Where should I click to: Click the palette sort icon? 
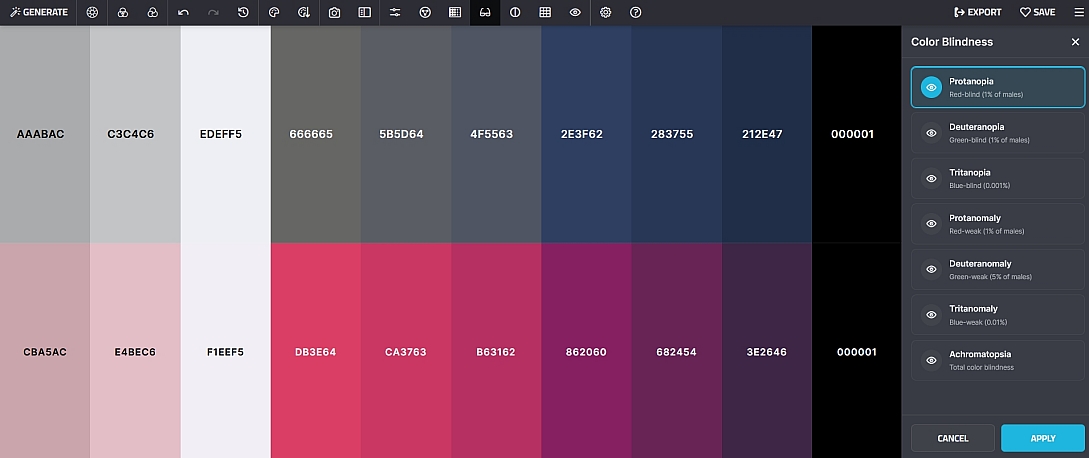[304, 13]
